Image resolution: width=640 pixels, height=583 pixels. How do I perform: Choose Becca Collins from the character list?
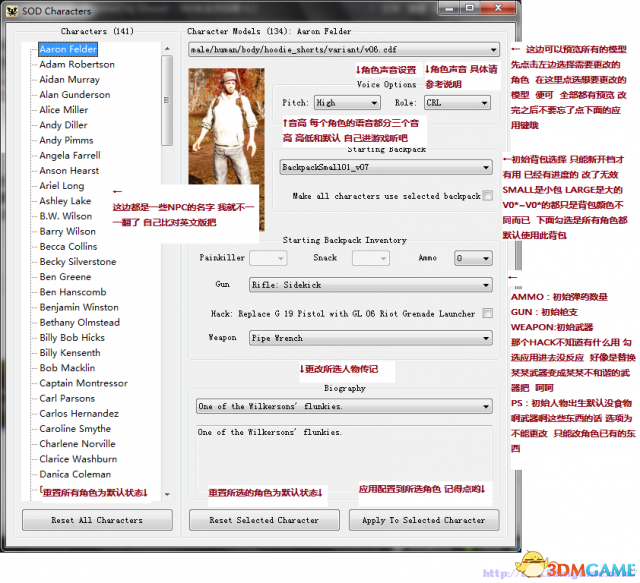[68, 247]
